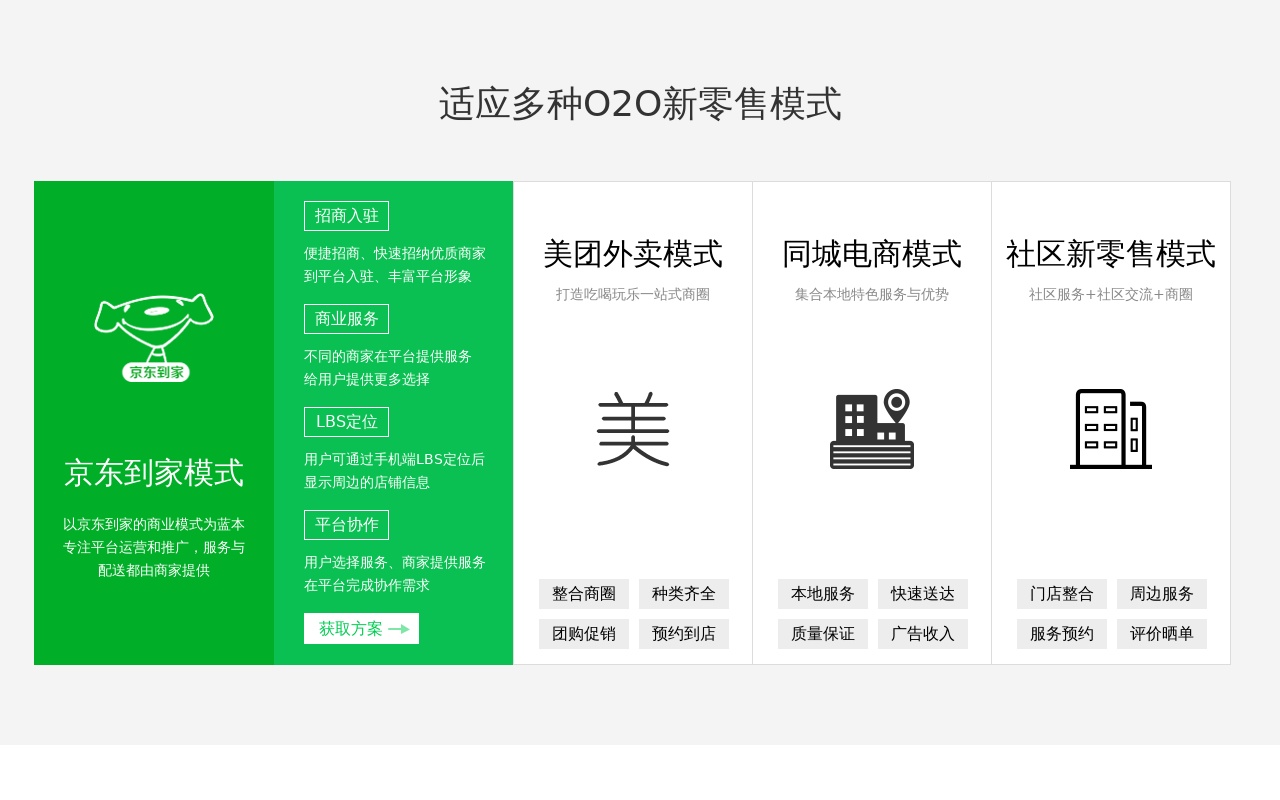The height and width of the screenshot is (800, 1280).
Task: Click subtitle 打造吃喝玩乐一站式商圈
Action: point(633,294)
